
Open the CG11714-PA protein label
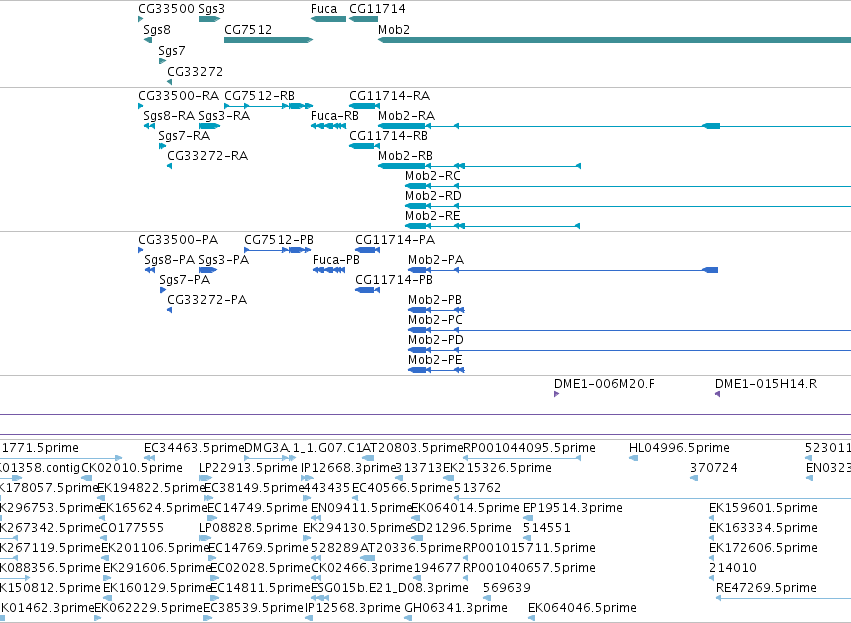tap(395, 240)
